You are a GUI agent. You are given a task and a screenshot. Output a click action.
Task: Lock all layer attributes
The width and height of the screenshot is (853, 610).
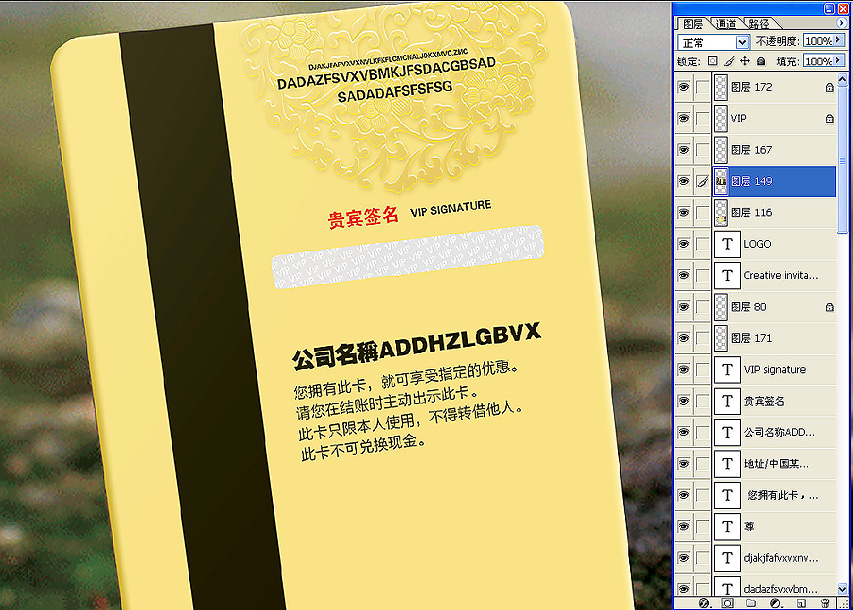point(761,61)
